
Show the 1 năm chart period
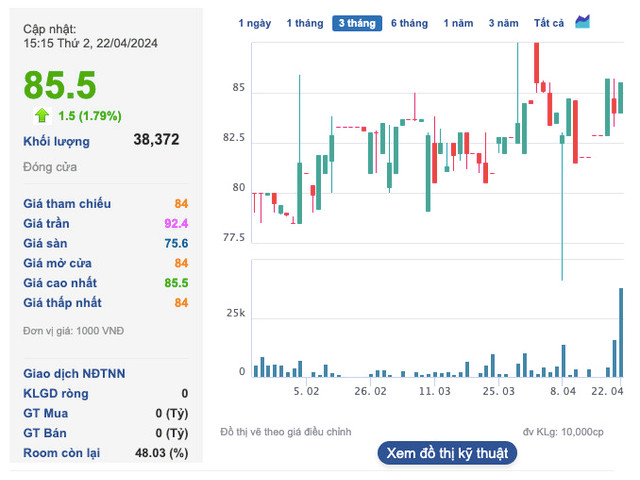click(458, 23)
